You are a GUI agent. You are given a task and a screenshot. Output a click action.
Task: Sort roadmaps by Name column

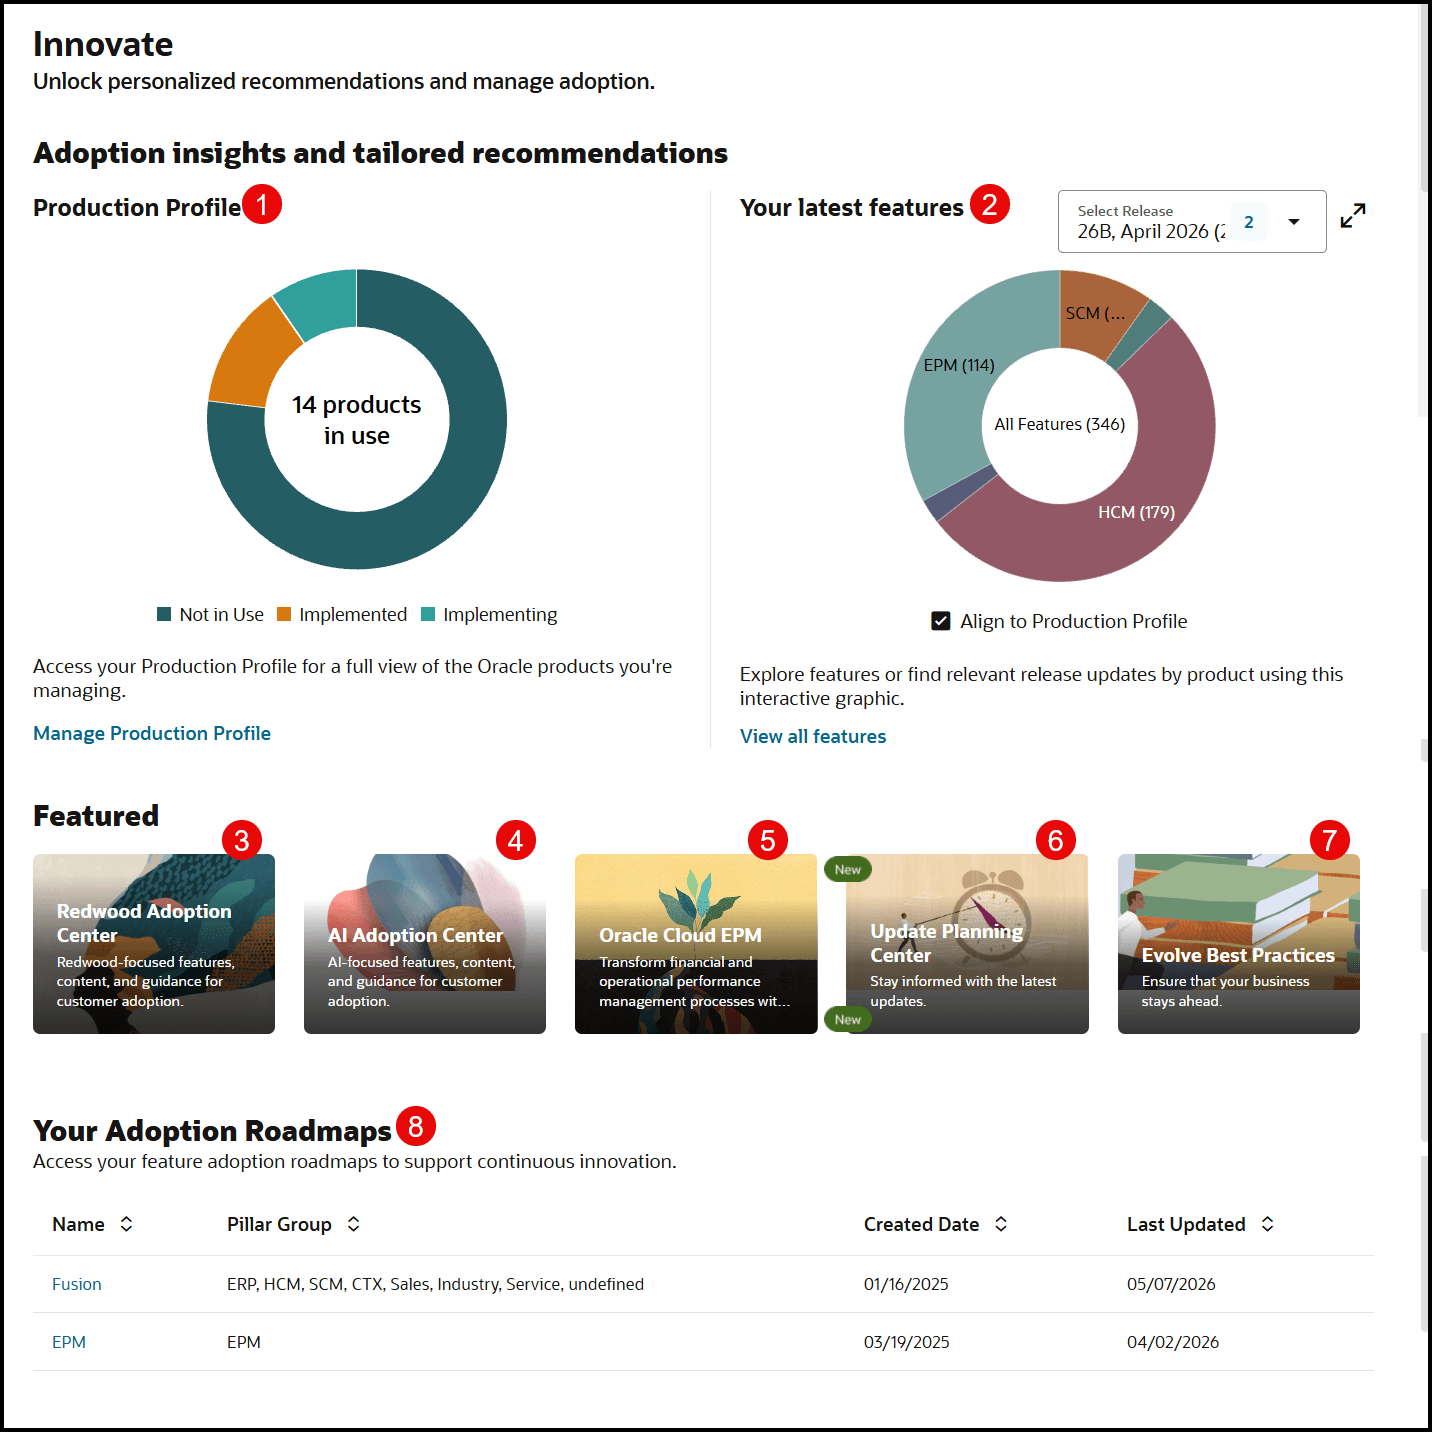[126, 1224]
